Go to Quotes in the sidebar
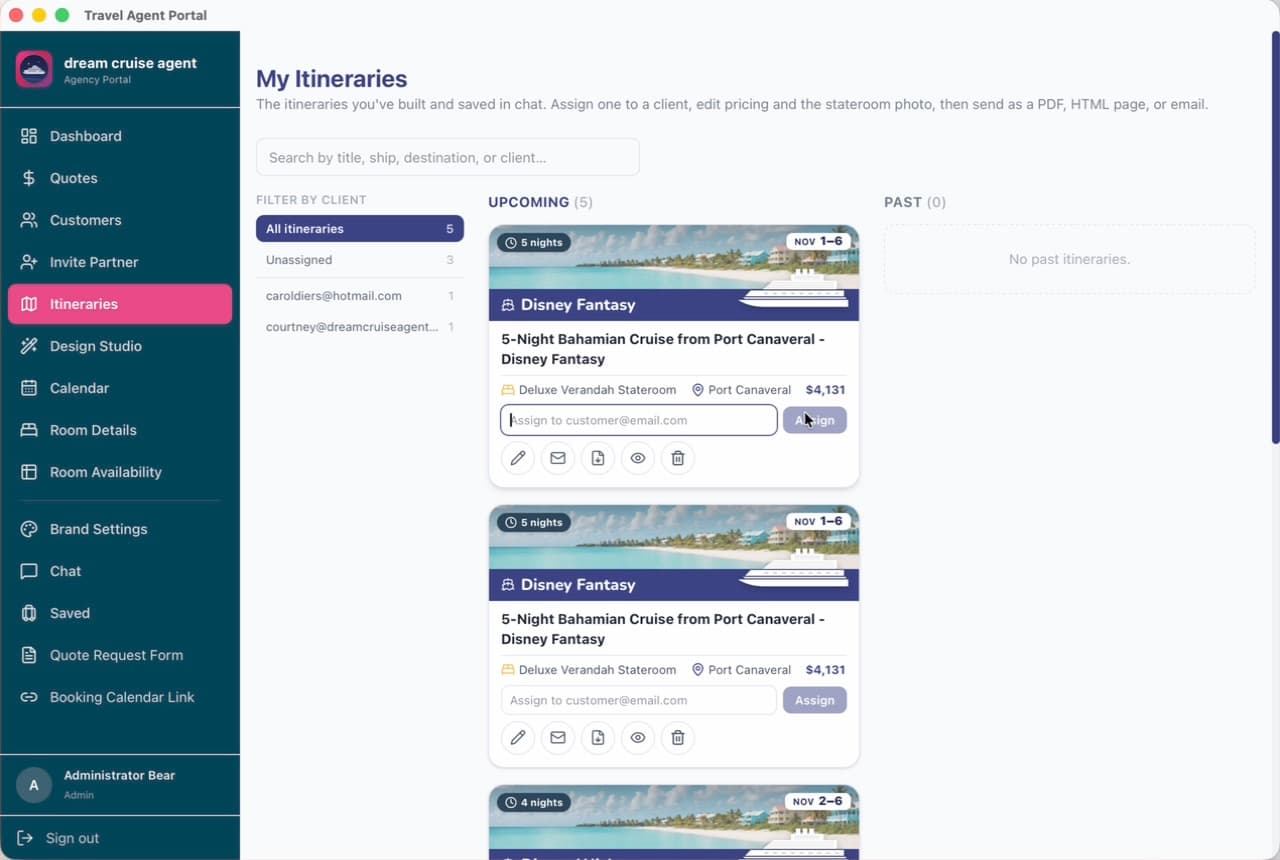Image resolution: width=1280 pixels, height=860 pixels. (120, 178)
